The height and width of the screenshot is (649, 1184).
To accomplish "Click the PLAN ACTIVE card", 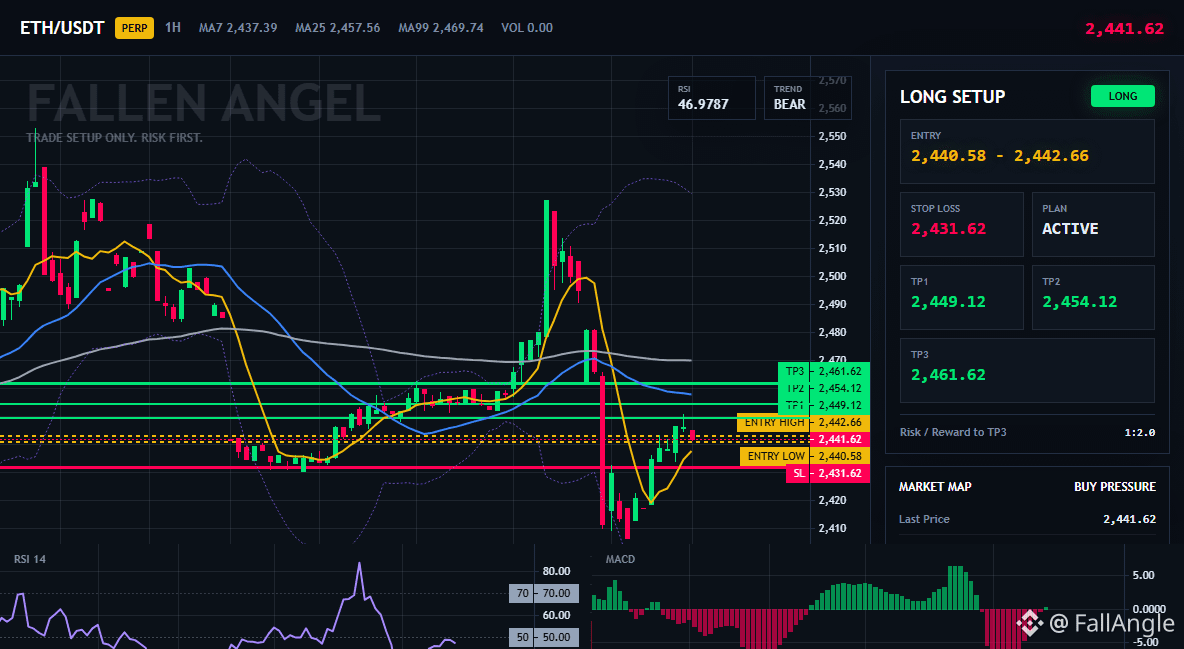I will tap(1093, 224).
